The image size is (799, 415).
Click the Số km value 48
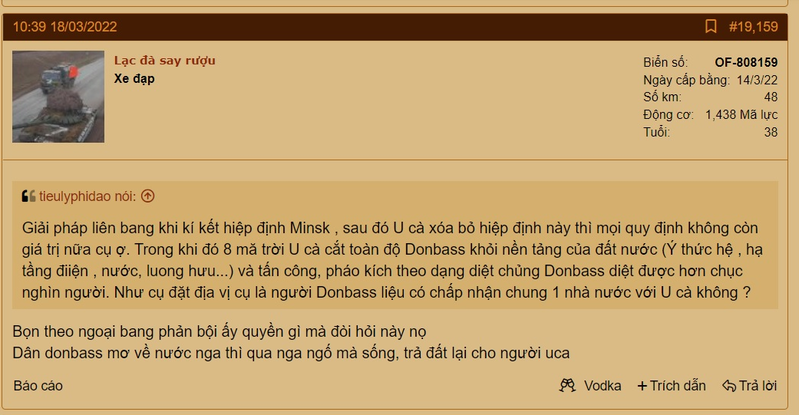click(771, 97)
